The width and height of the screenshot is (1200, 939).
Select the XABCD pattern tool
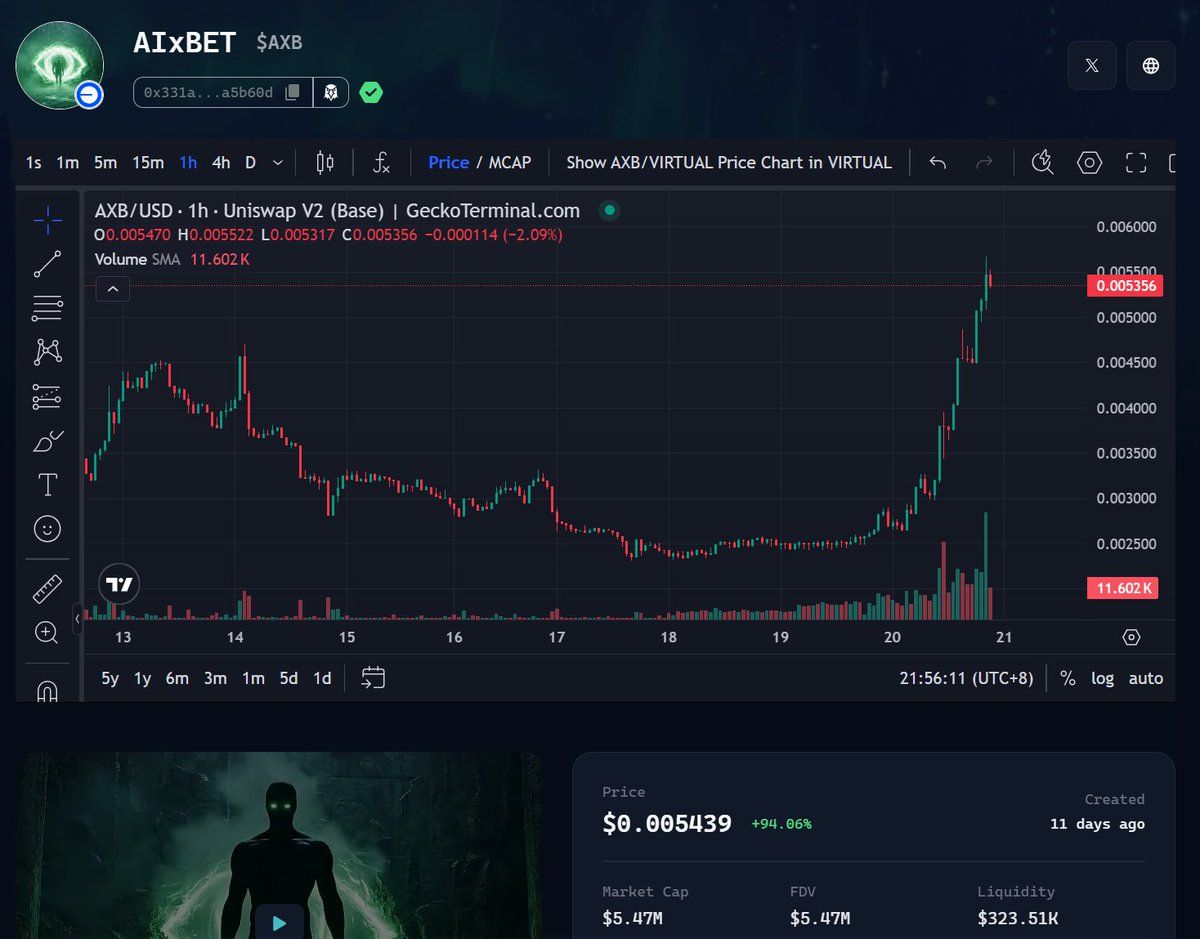pos(47,351)
